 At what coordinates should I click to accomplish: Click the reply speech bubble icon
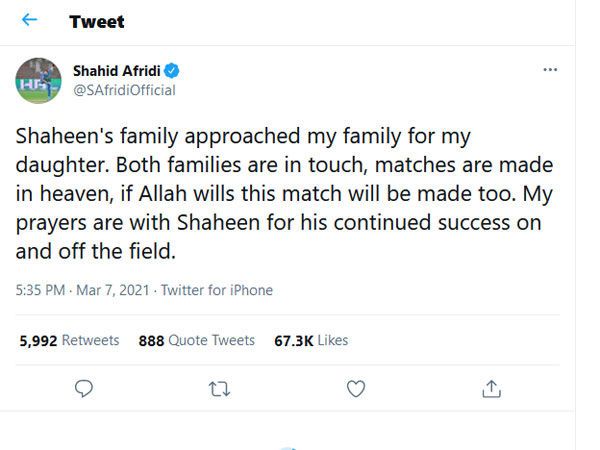pyautogui.click(x=84, y=387)
